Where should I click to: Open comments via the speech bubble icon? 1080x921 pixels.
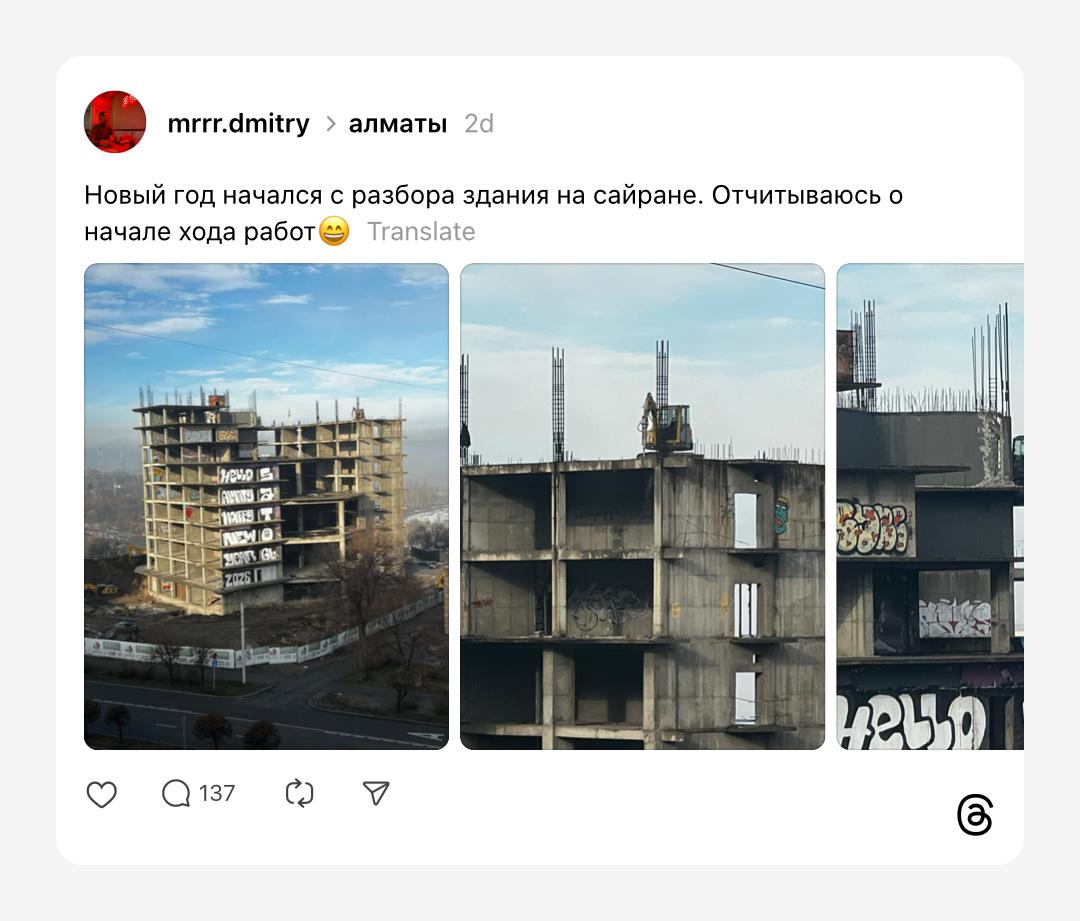(x=176, y=794)
